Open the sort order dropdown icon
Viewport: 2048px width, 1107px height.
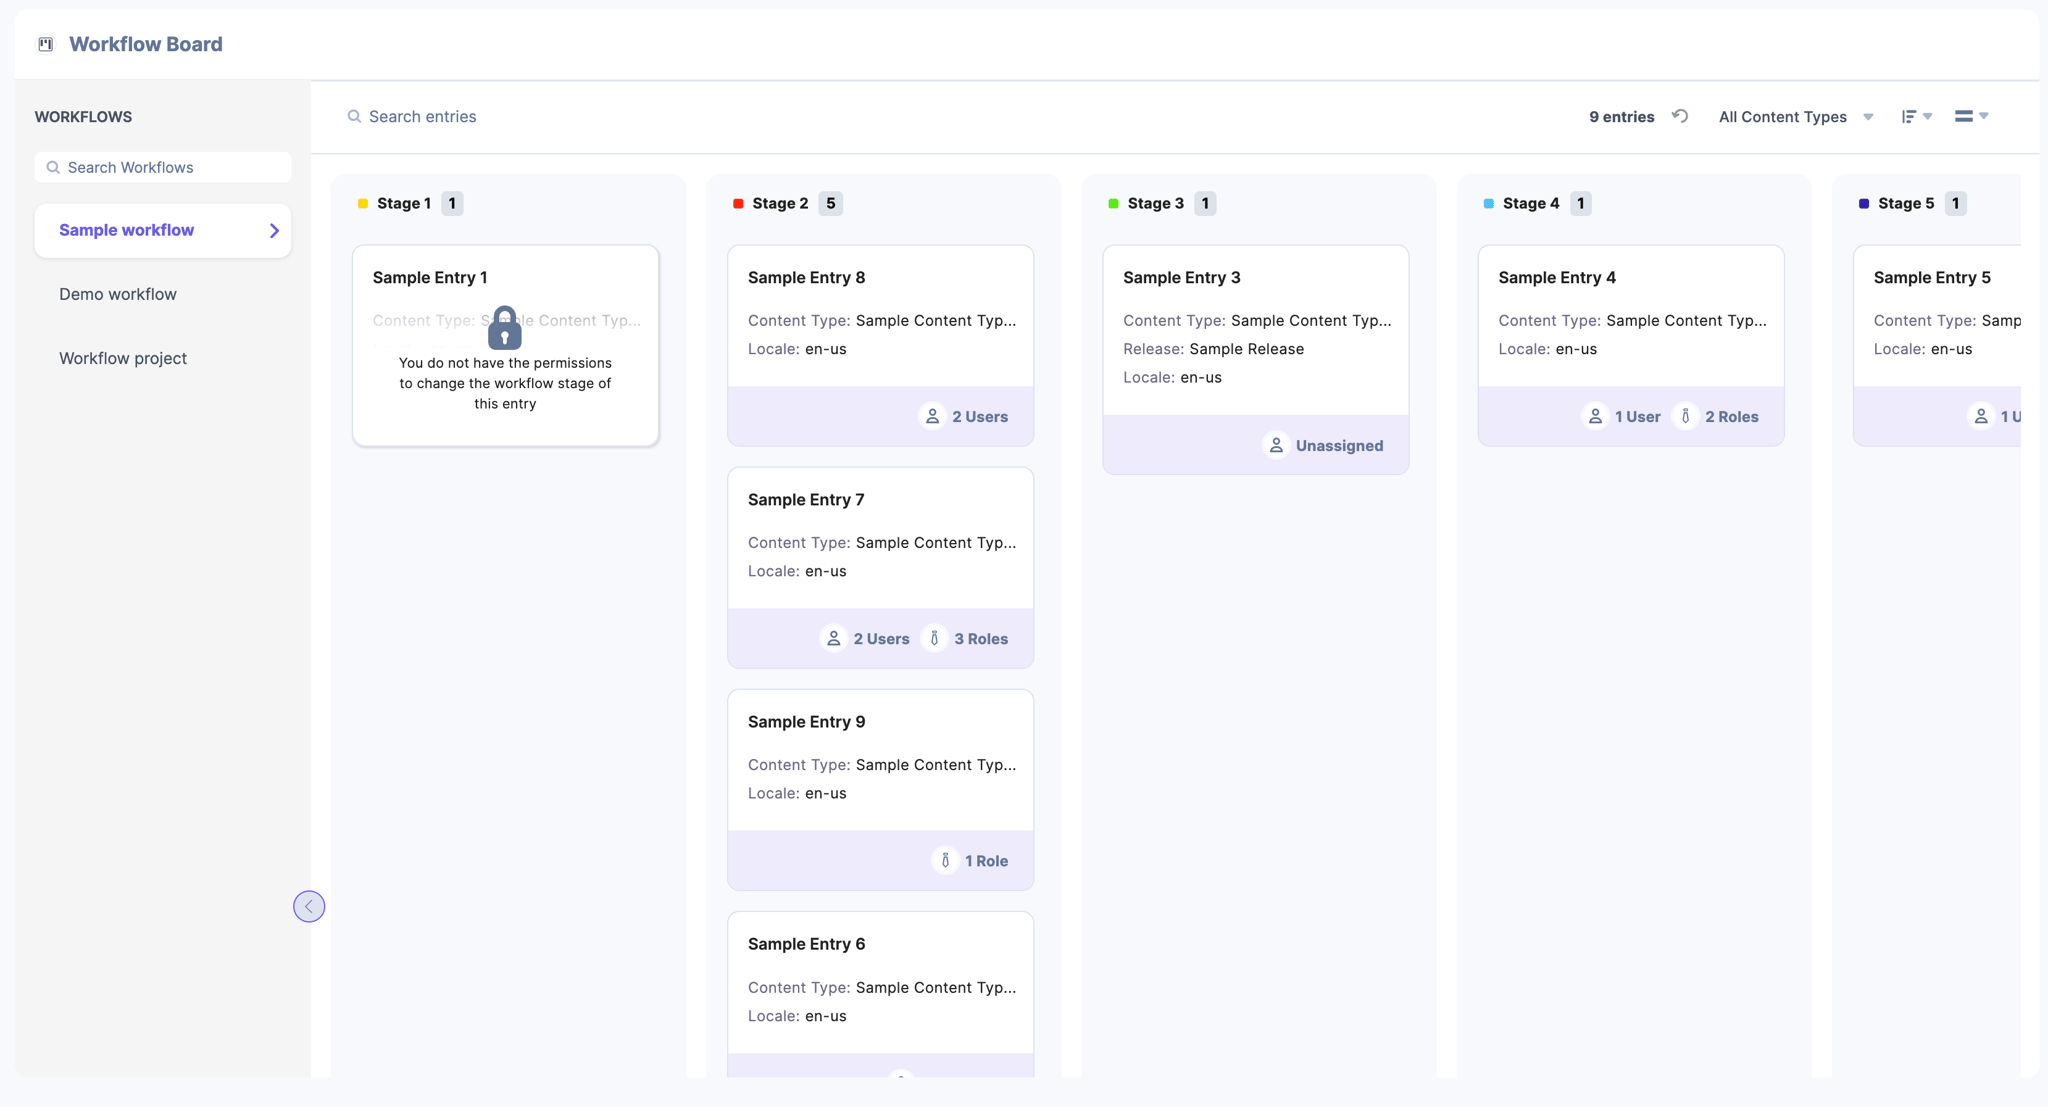pyautogui.click(x=1916, y=117)
